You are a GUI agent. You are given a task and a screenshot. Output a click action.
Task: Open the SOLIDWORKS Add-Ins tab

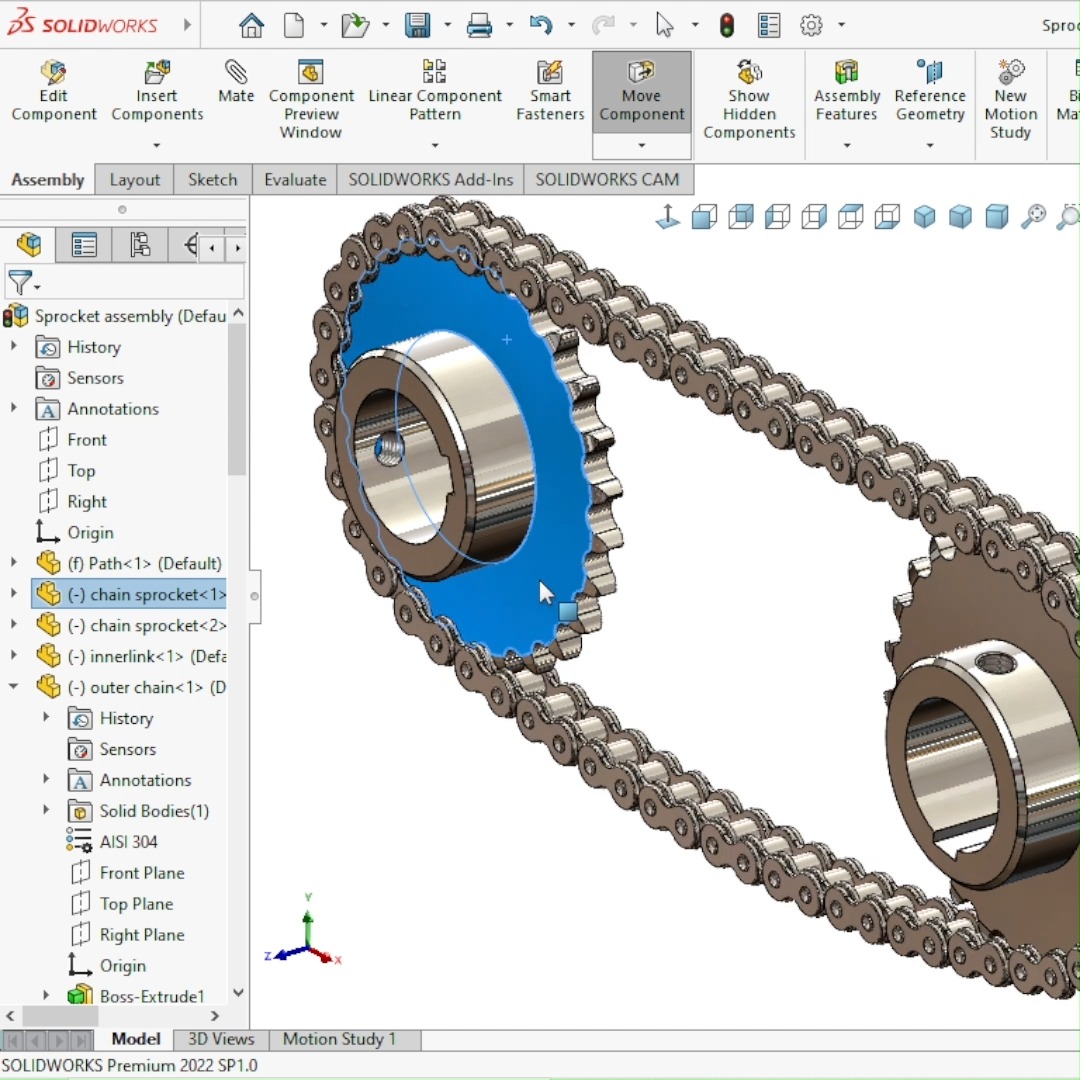430,180
